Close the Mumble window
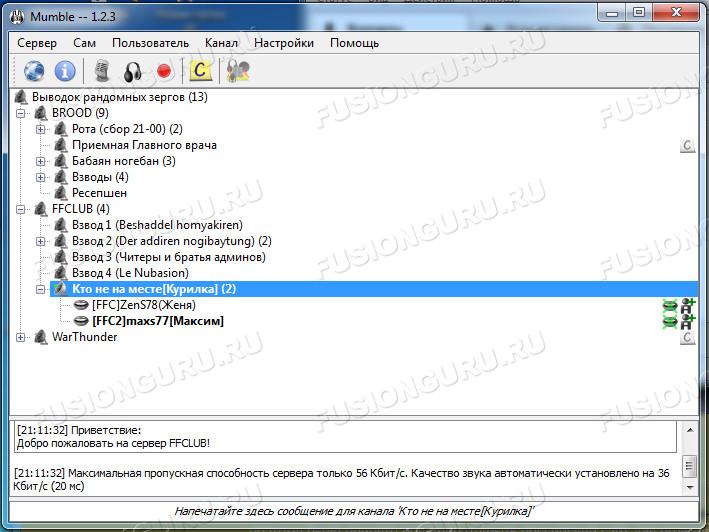709x532 pixels. point(676,13)
